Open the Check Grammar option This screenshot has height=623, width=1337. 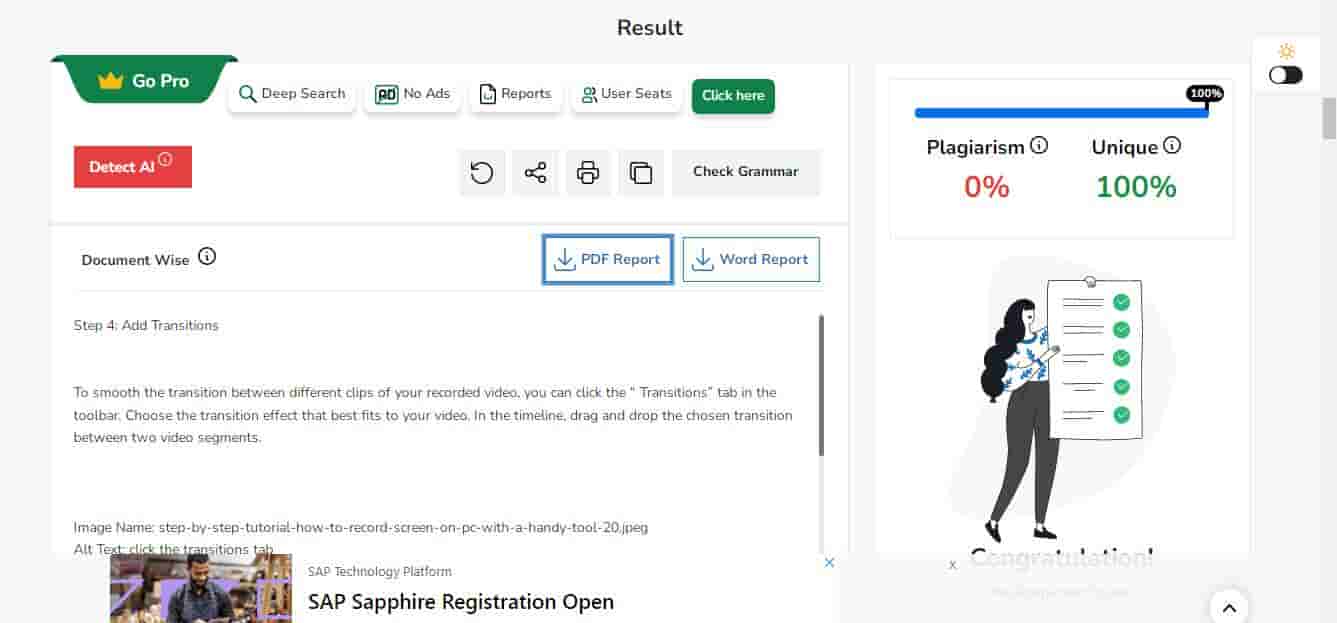746,172
